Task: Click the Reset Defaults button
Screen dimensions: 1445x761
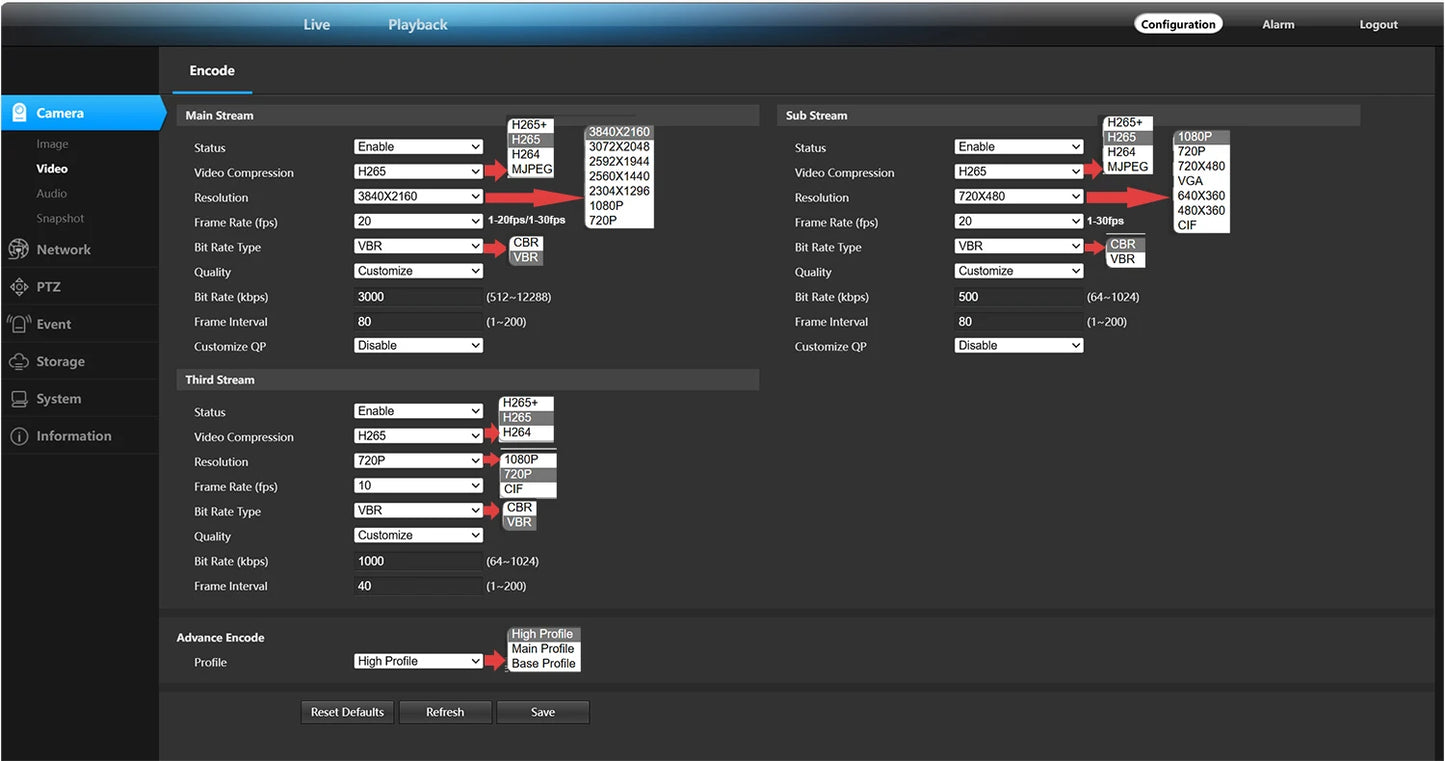Action: [347, 712]
